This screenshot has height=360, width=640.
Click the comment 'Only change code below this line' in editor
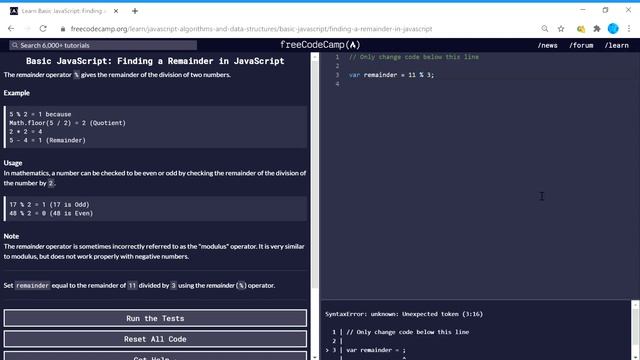[x=414, y=57]
